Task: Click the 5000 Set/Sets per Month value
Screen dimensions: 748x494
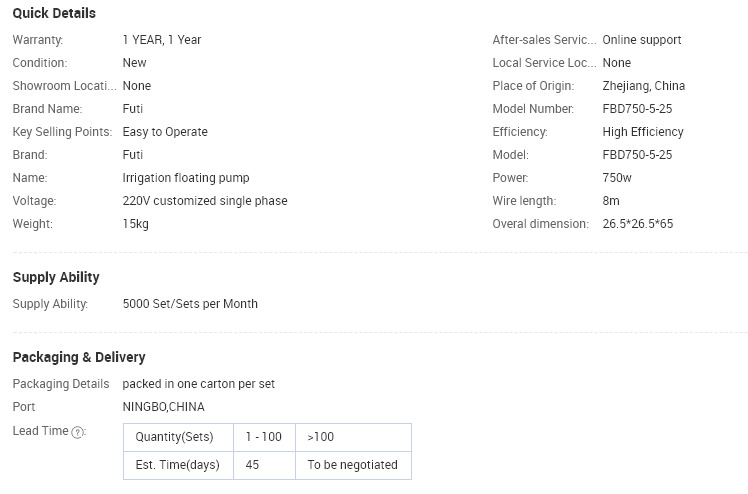Action: tap(190, 304)
